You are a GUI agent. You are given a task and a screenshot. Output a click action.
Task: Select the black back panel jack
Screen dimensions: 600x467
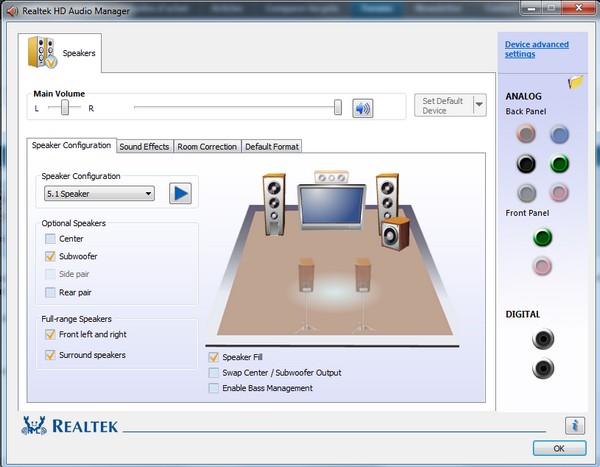[527, 164]
